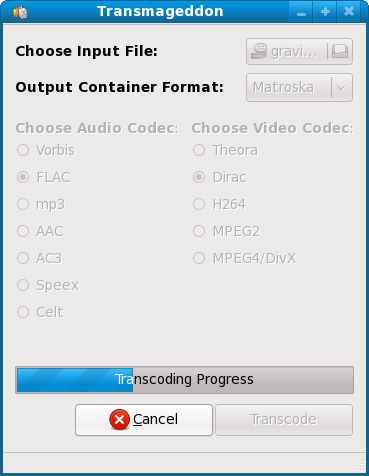Click the Transmageddon app icon in title bar
The width and height of the screenshot is (369, 476).
[x=20, y=12]
